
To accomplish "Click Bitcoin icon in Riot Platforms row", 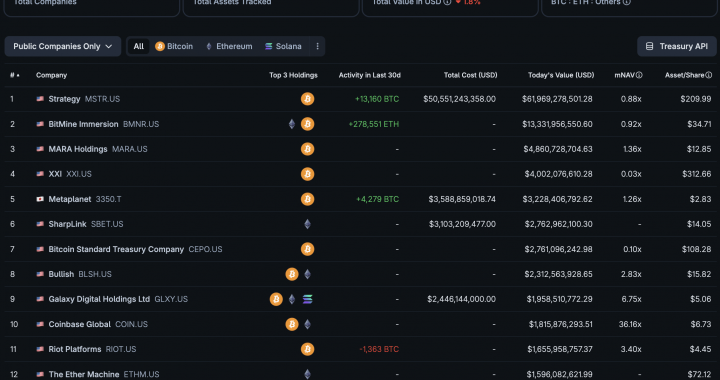I will pos(308,349).
